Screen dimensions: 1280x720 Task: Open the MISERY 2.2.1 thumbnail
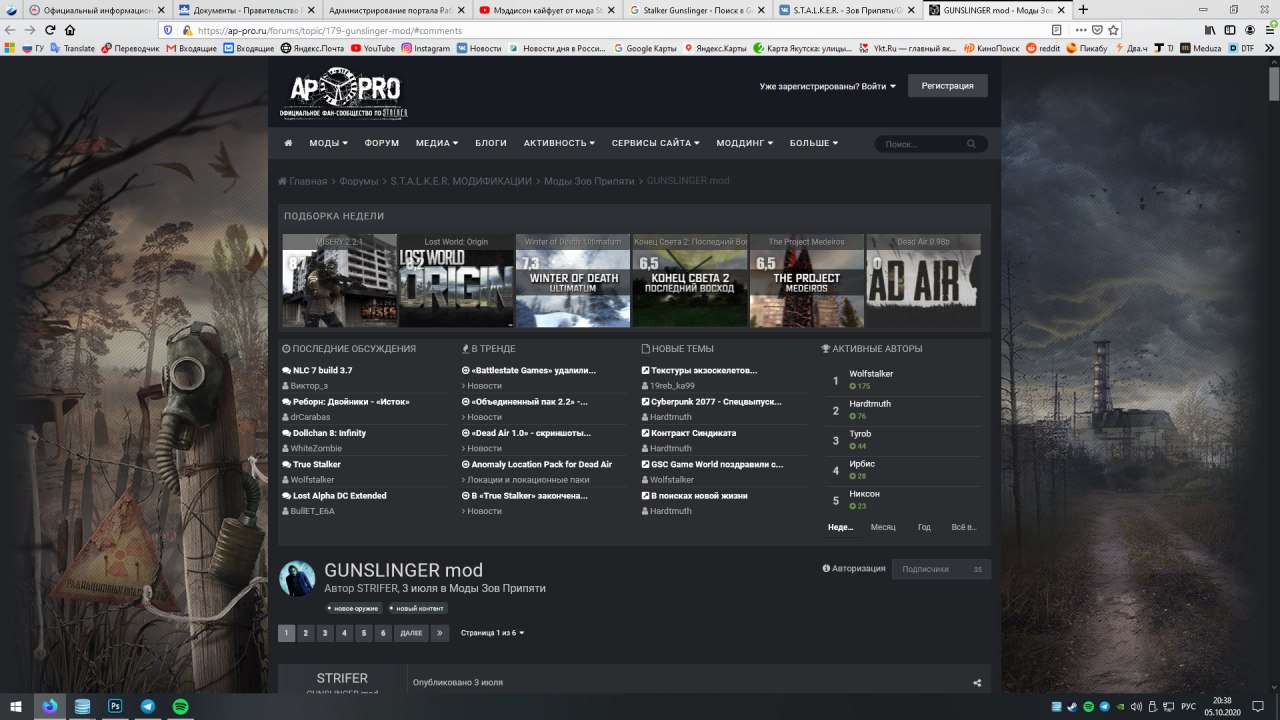tap(339, 280)
